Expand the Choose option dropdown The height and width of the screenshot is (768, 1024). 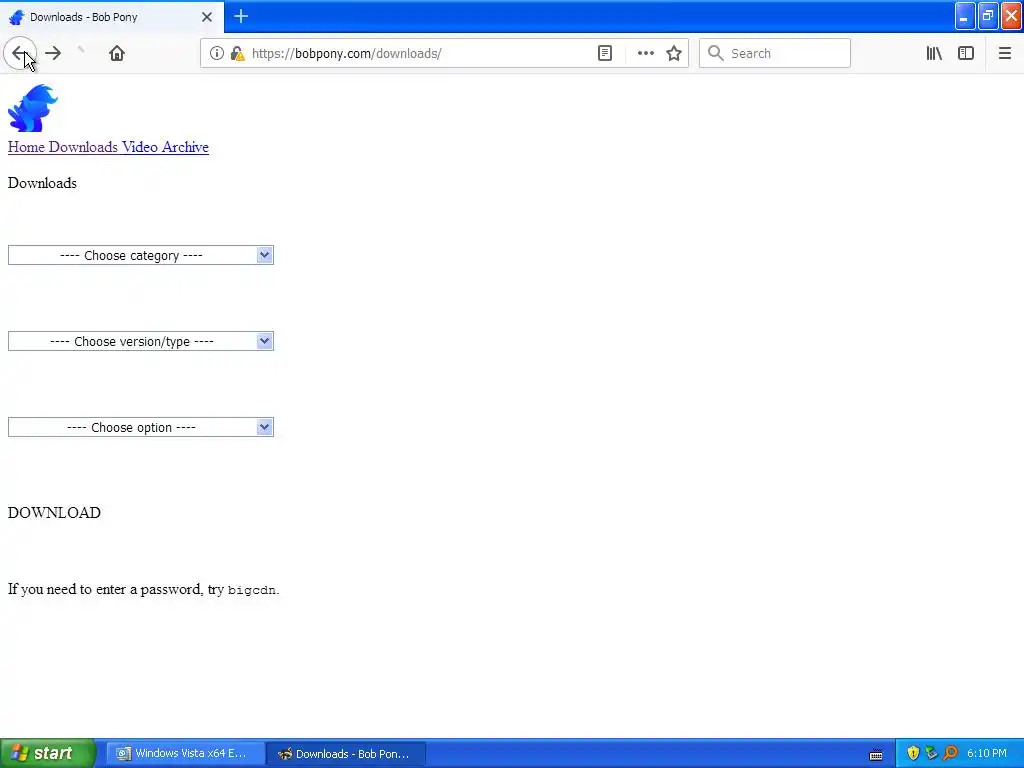click(x=140, y=428)
